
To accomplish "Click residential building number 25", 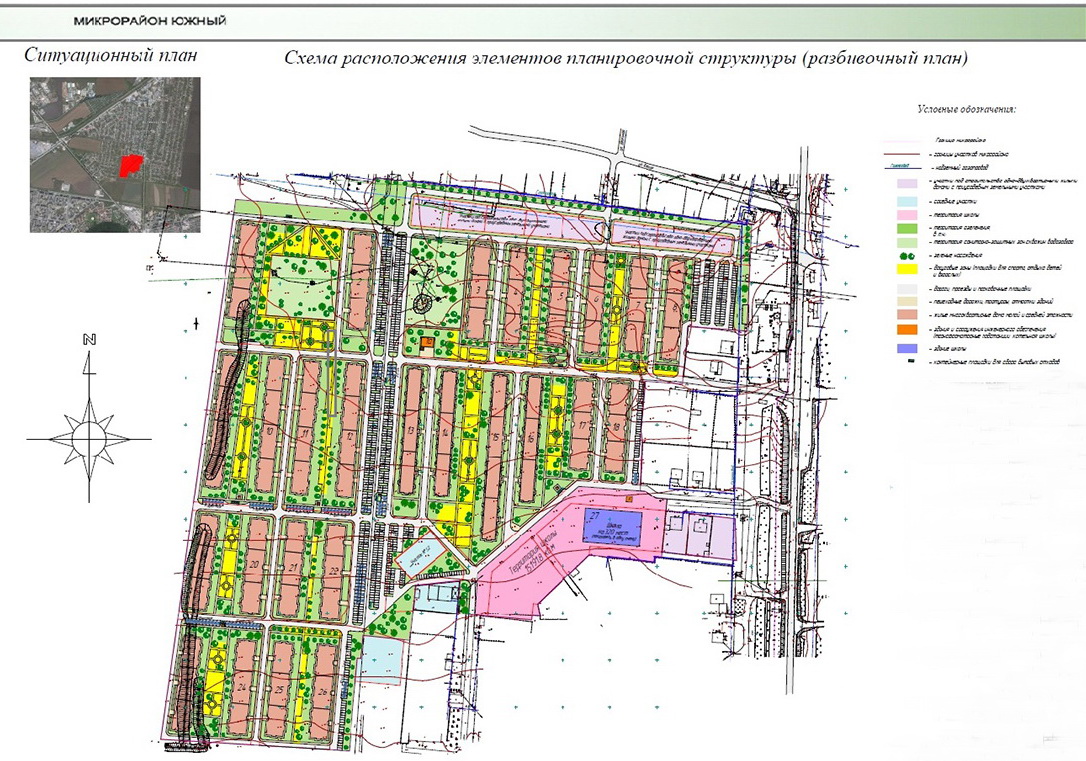I will pos(280,690).
